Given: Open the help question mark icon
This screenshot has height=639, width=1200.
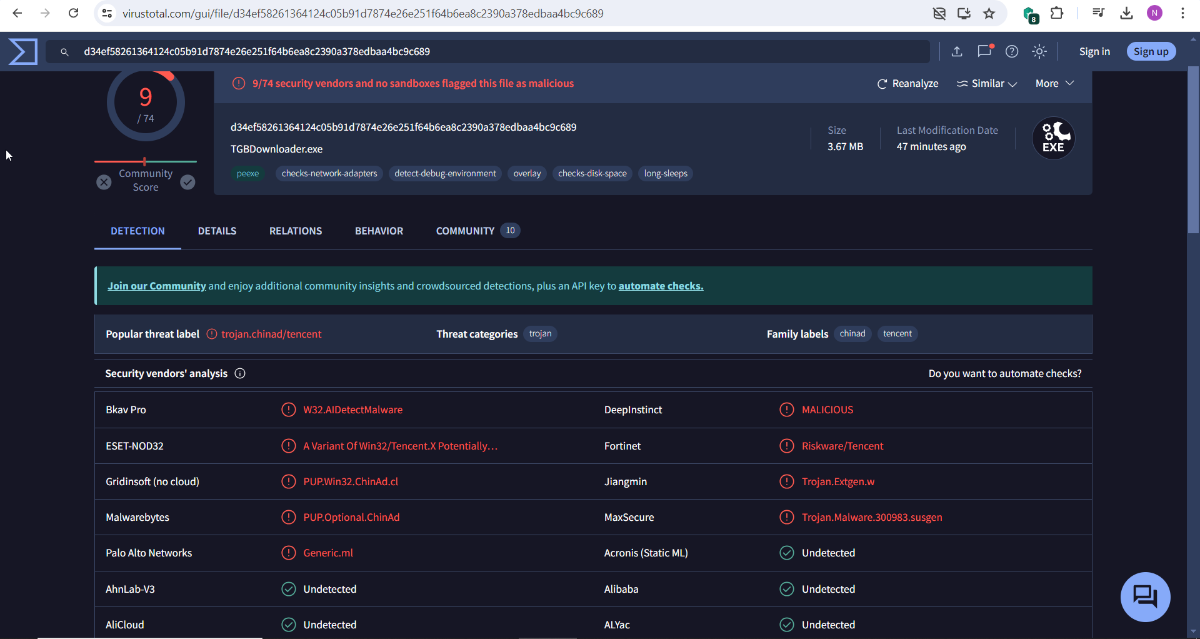Looking at the screenshot, I should click(1012, 52).
